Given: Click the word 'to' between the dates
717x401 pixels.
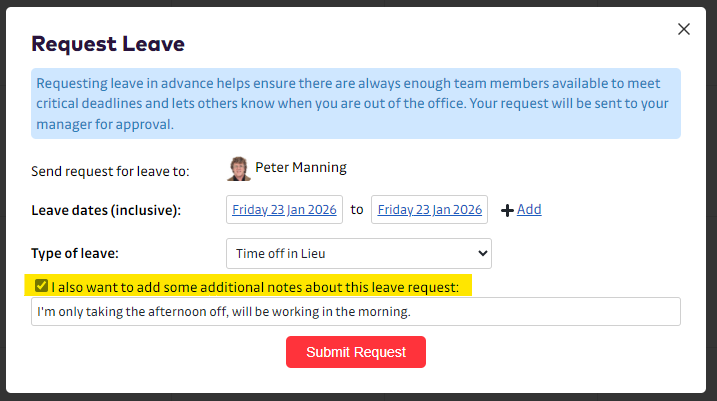Looking at the screenshot, I should tap(357, 210).
